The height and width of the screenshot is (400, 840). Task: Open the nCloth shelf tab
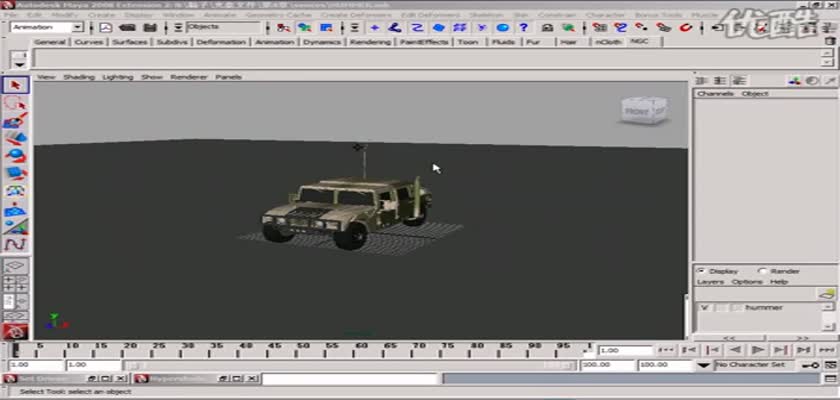coord(609,42)
